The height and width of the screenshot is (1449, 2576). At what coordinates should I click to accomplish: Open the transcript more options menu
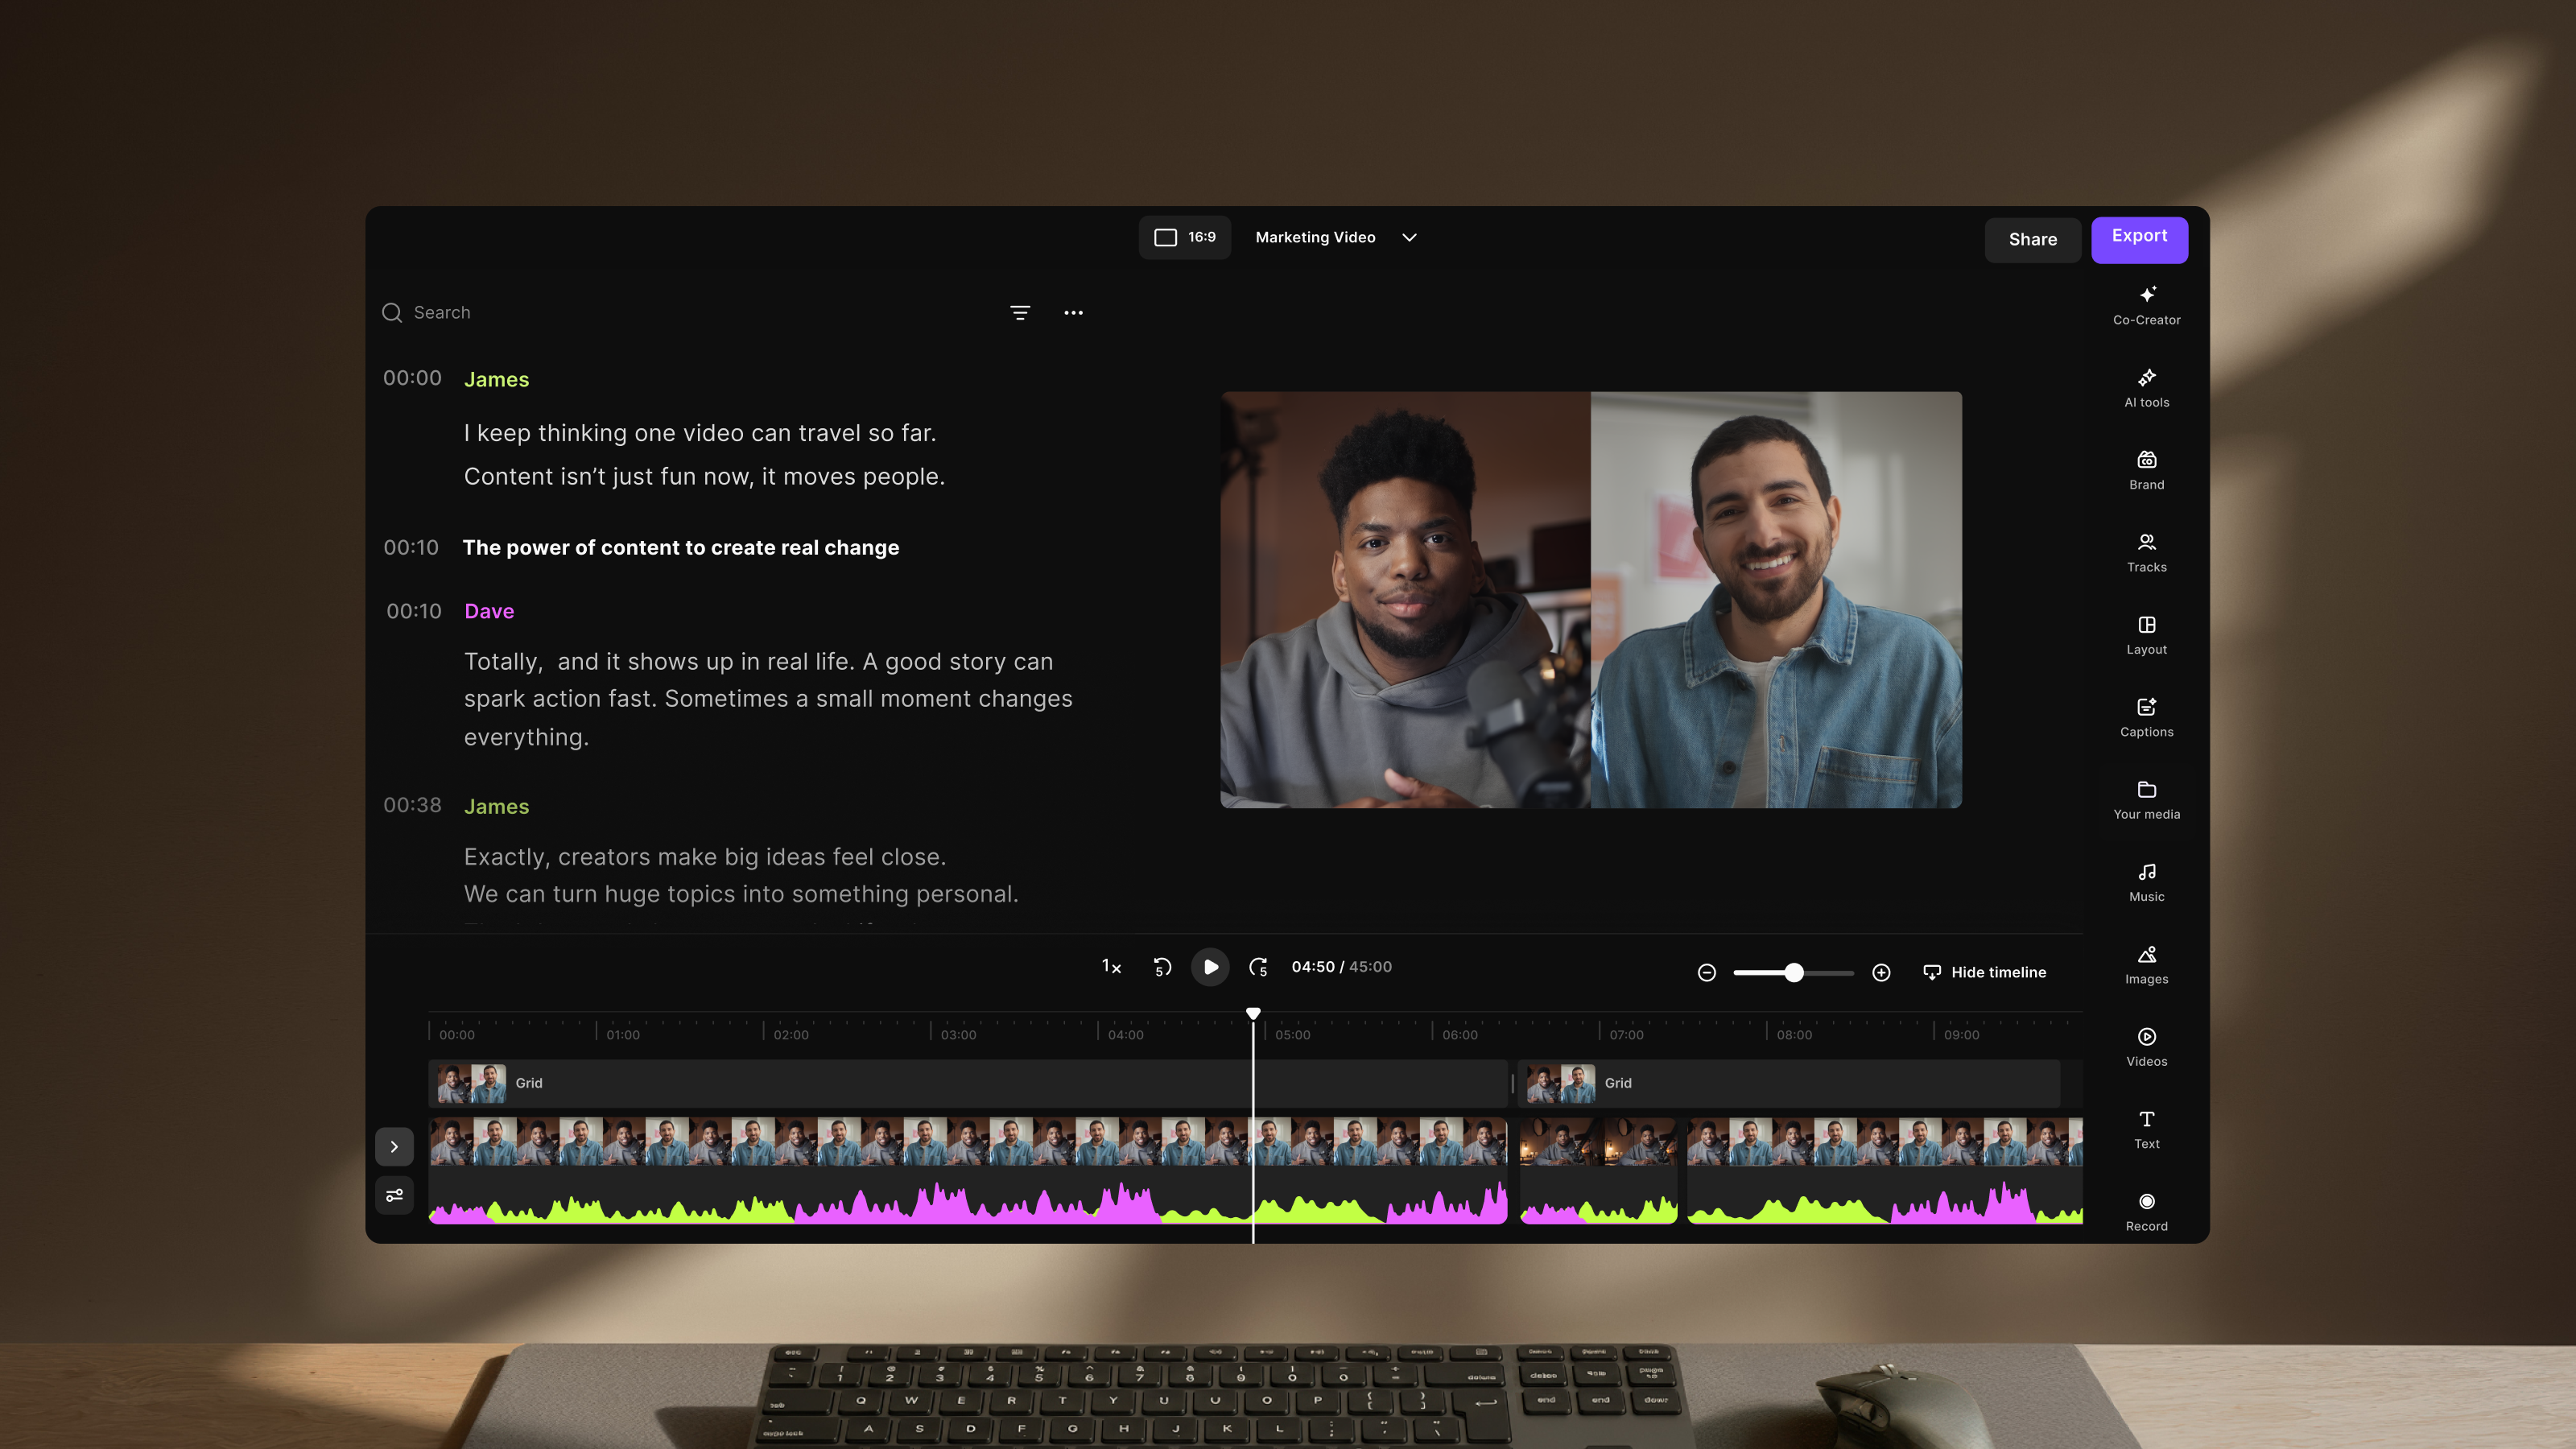point(1073,313)
